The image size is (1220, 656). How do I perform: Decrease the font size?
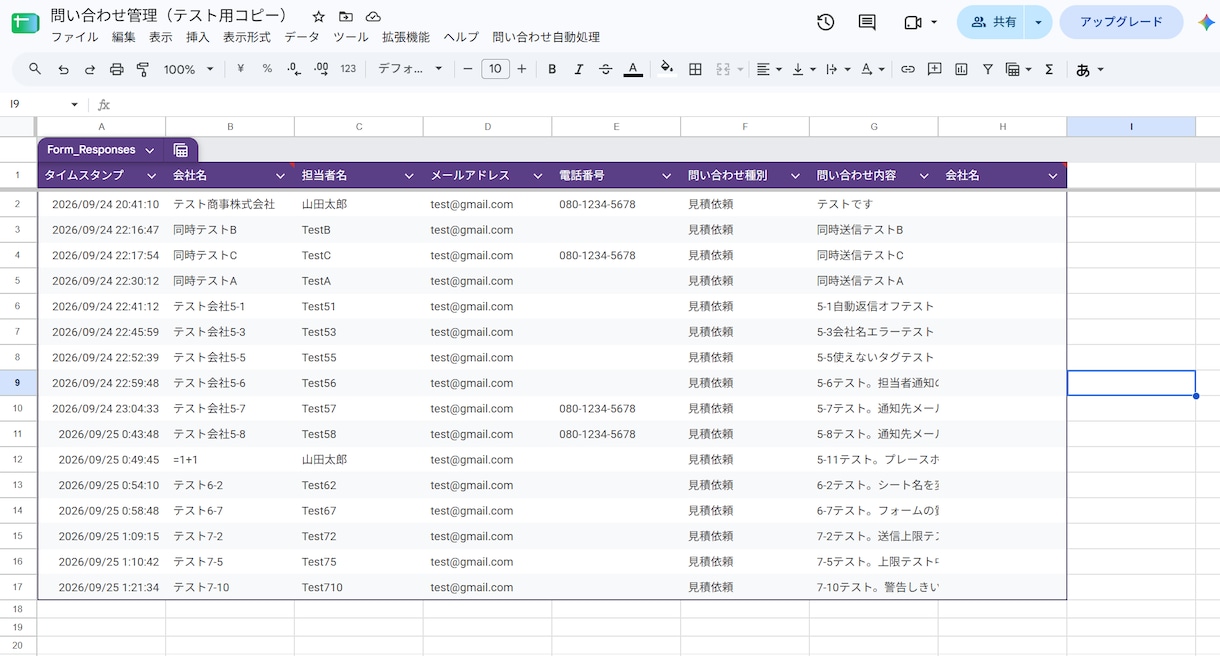[x=467, y=69]
